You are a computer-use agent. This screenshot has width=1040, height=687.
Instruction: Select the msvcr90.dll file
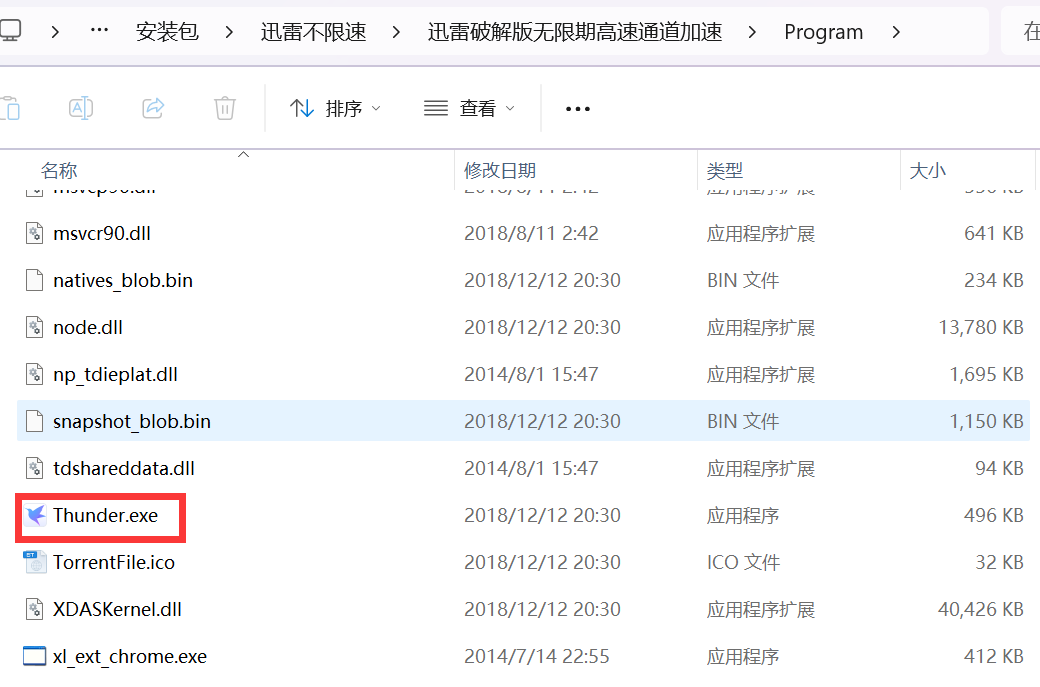pos(101,233)
